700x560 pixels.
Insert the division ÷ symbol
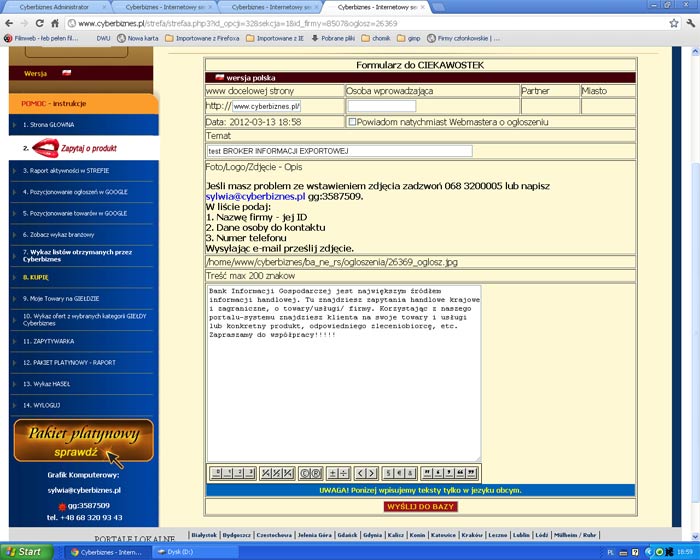point(344,472)
